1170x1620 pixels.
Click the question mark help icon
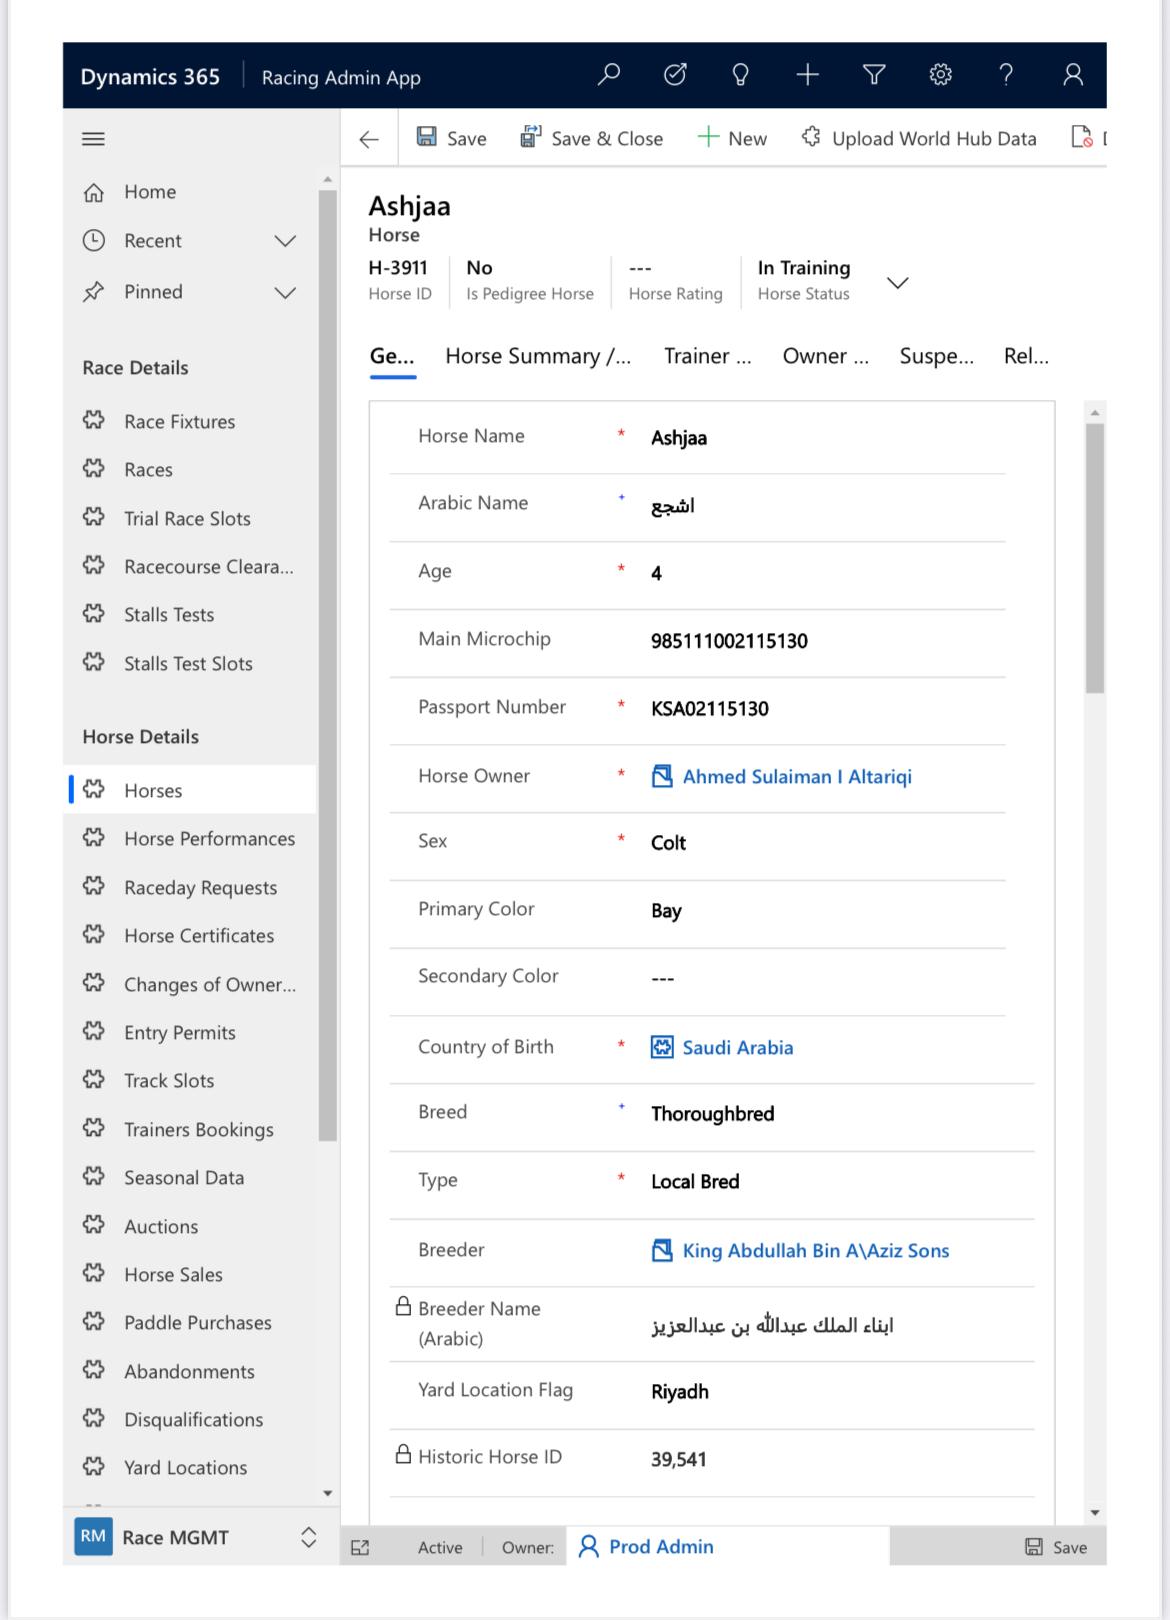1006,75
